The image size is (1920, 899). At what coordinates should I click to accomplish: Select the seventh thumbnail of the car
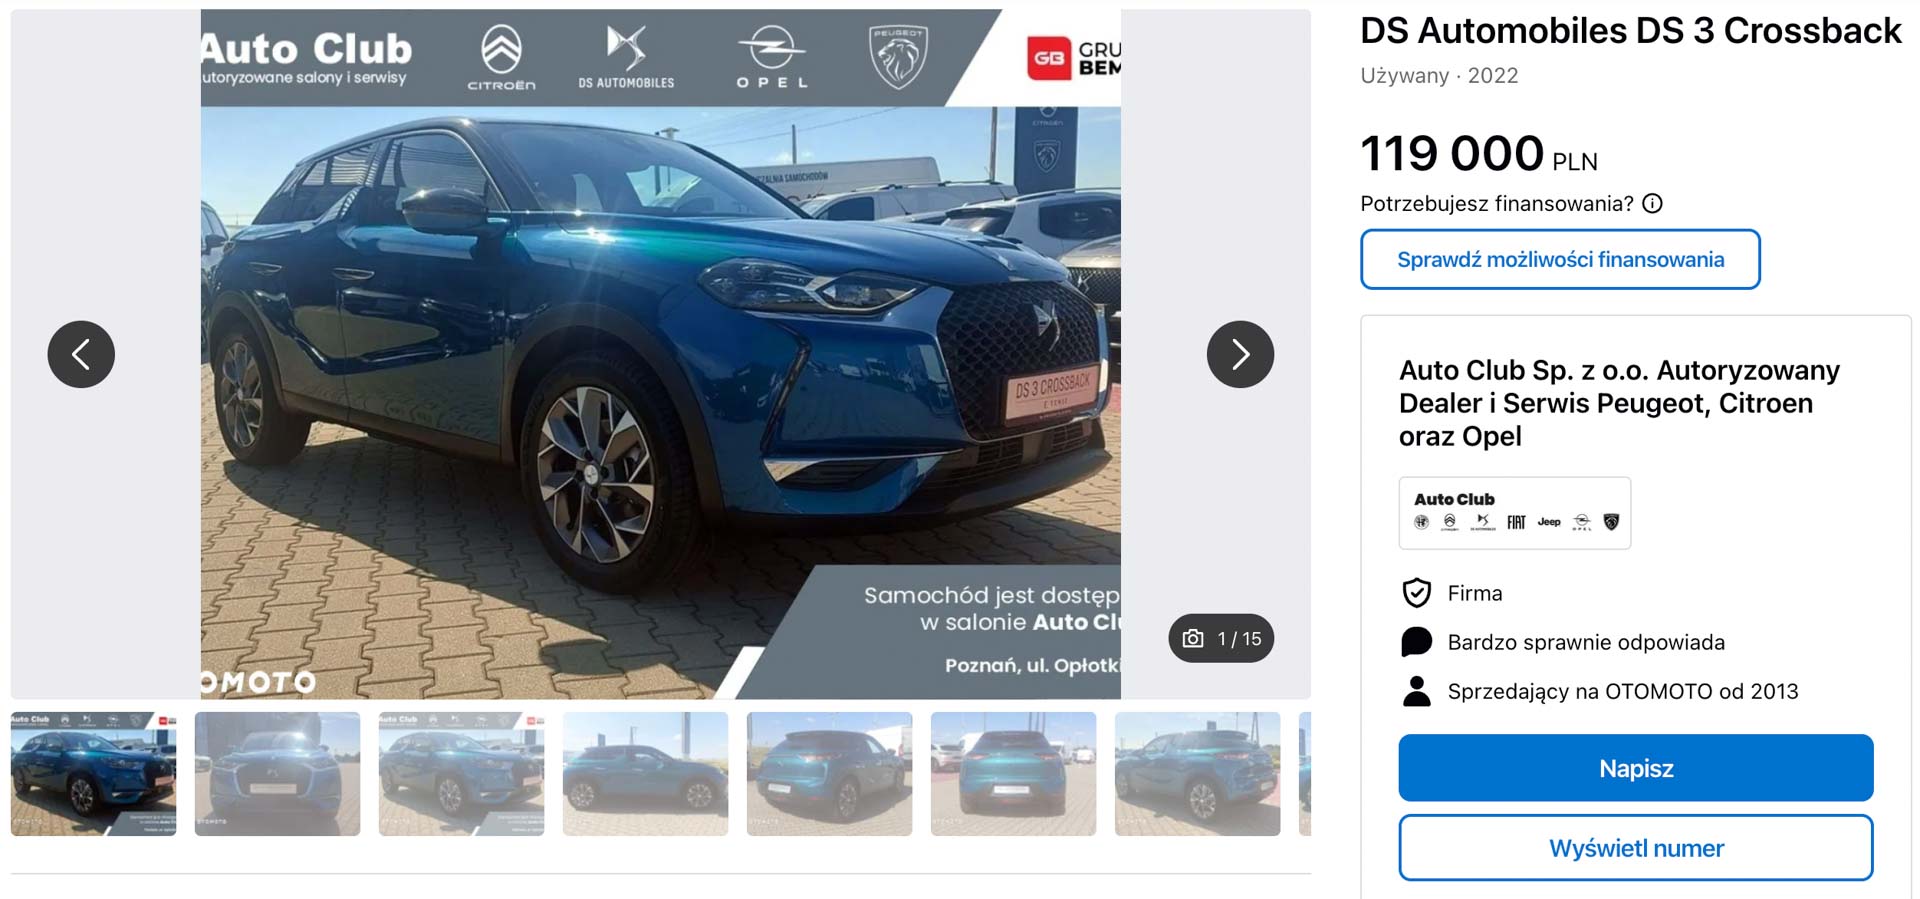pyautogui.click(x=1197, y=774)
